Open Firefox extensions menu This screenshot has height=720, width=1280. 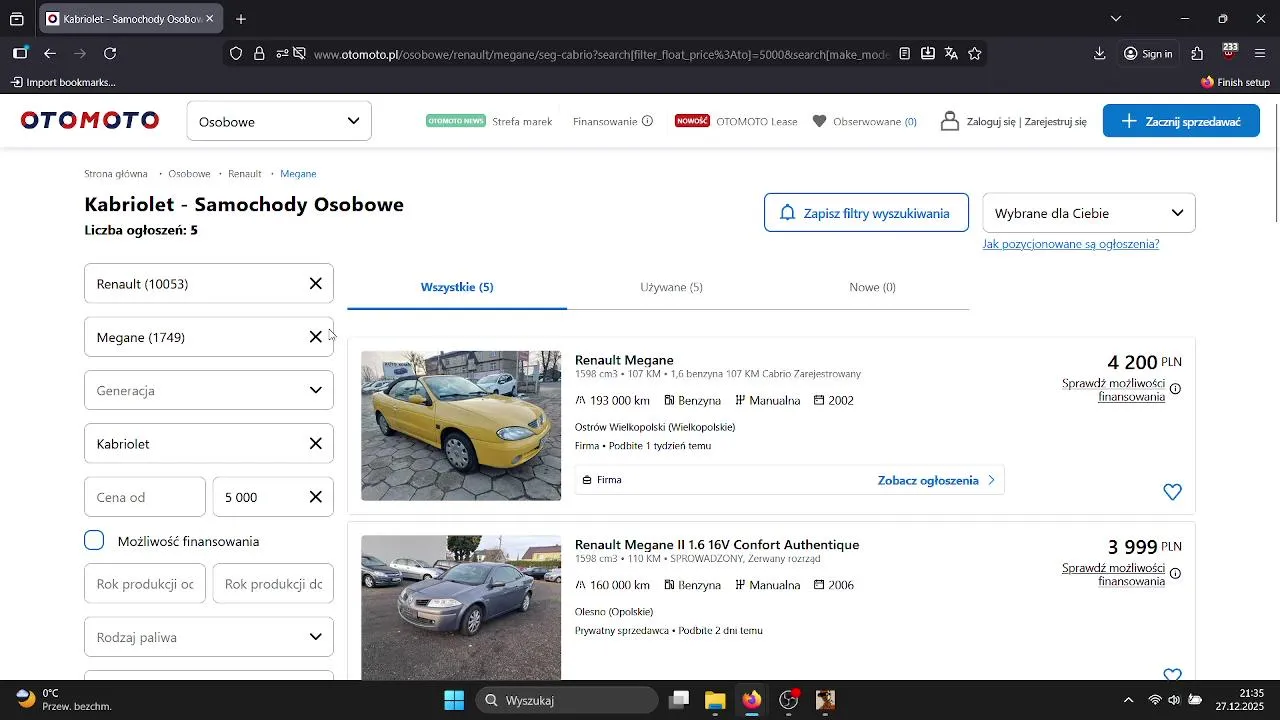tap(1197, 54)
